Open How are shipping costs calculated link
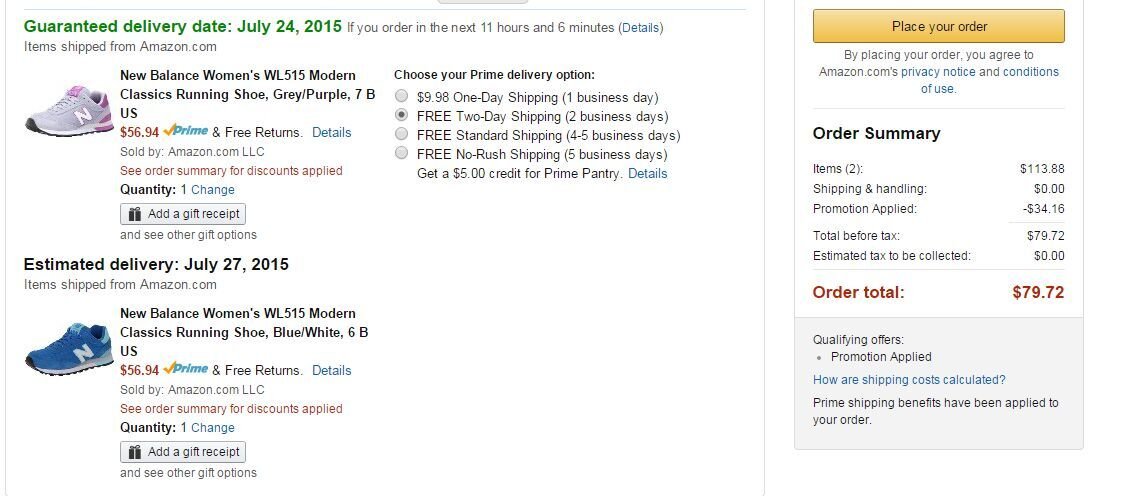The height and width of the screenshot is (496, 1127). [x=909, y=380]
